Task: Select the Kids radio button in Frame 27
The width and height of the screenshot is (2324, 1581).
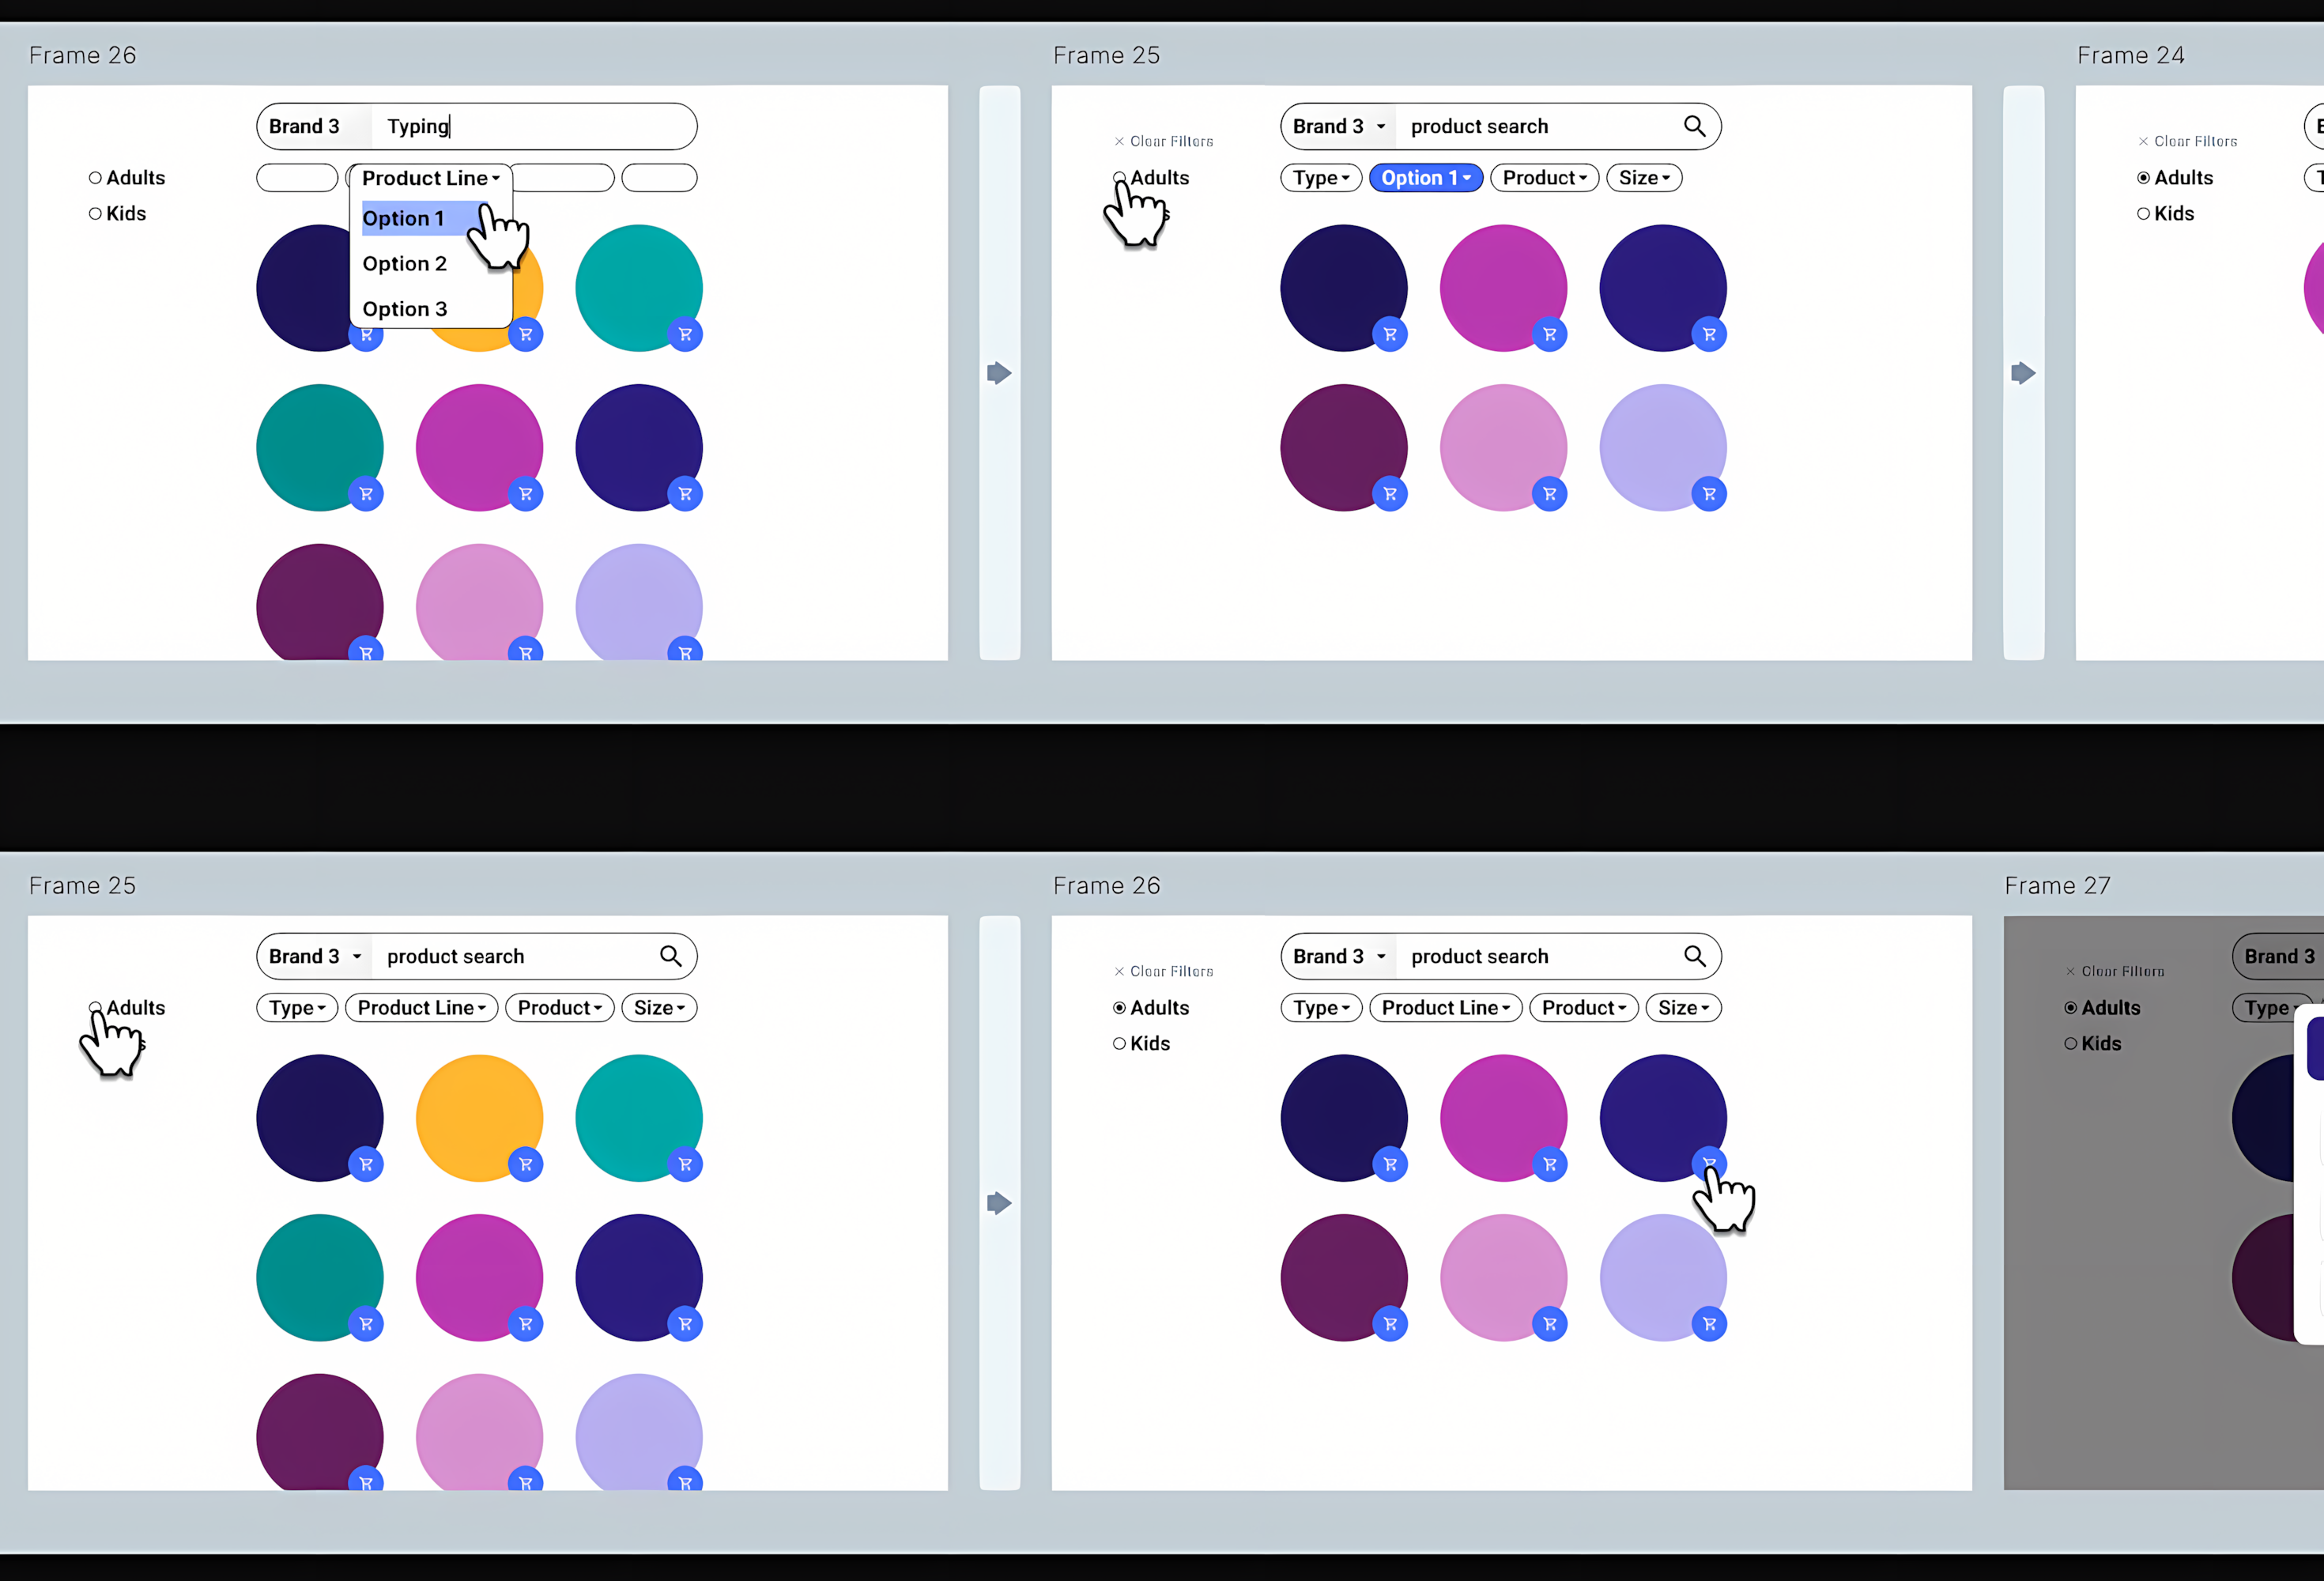Action: [2071, 1043]
